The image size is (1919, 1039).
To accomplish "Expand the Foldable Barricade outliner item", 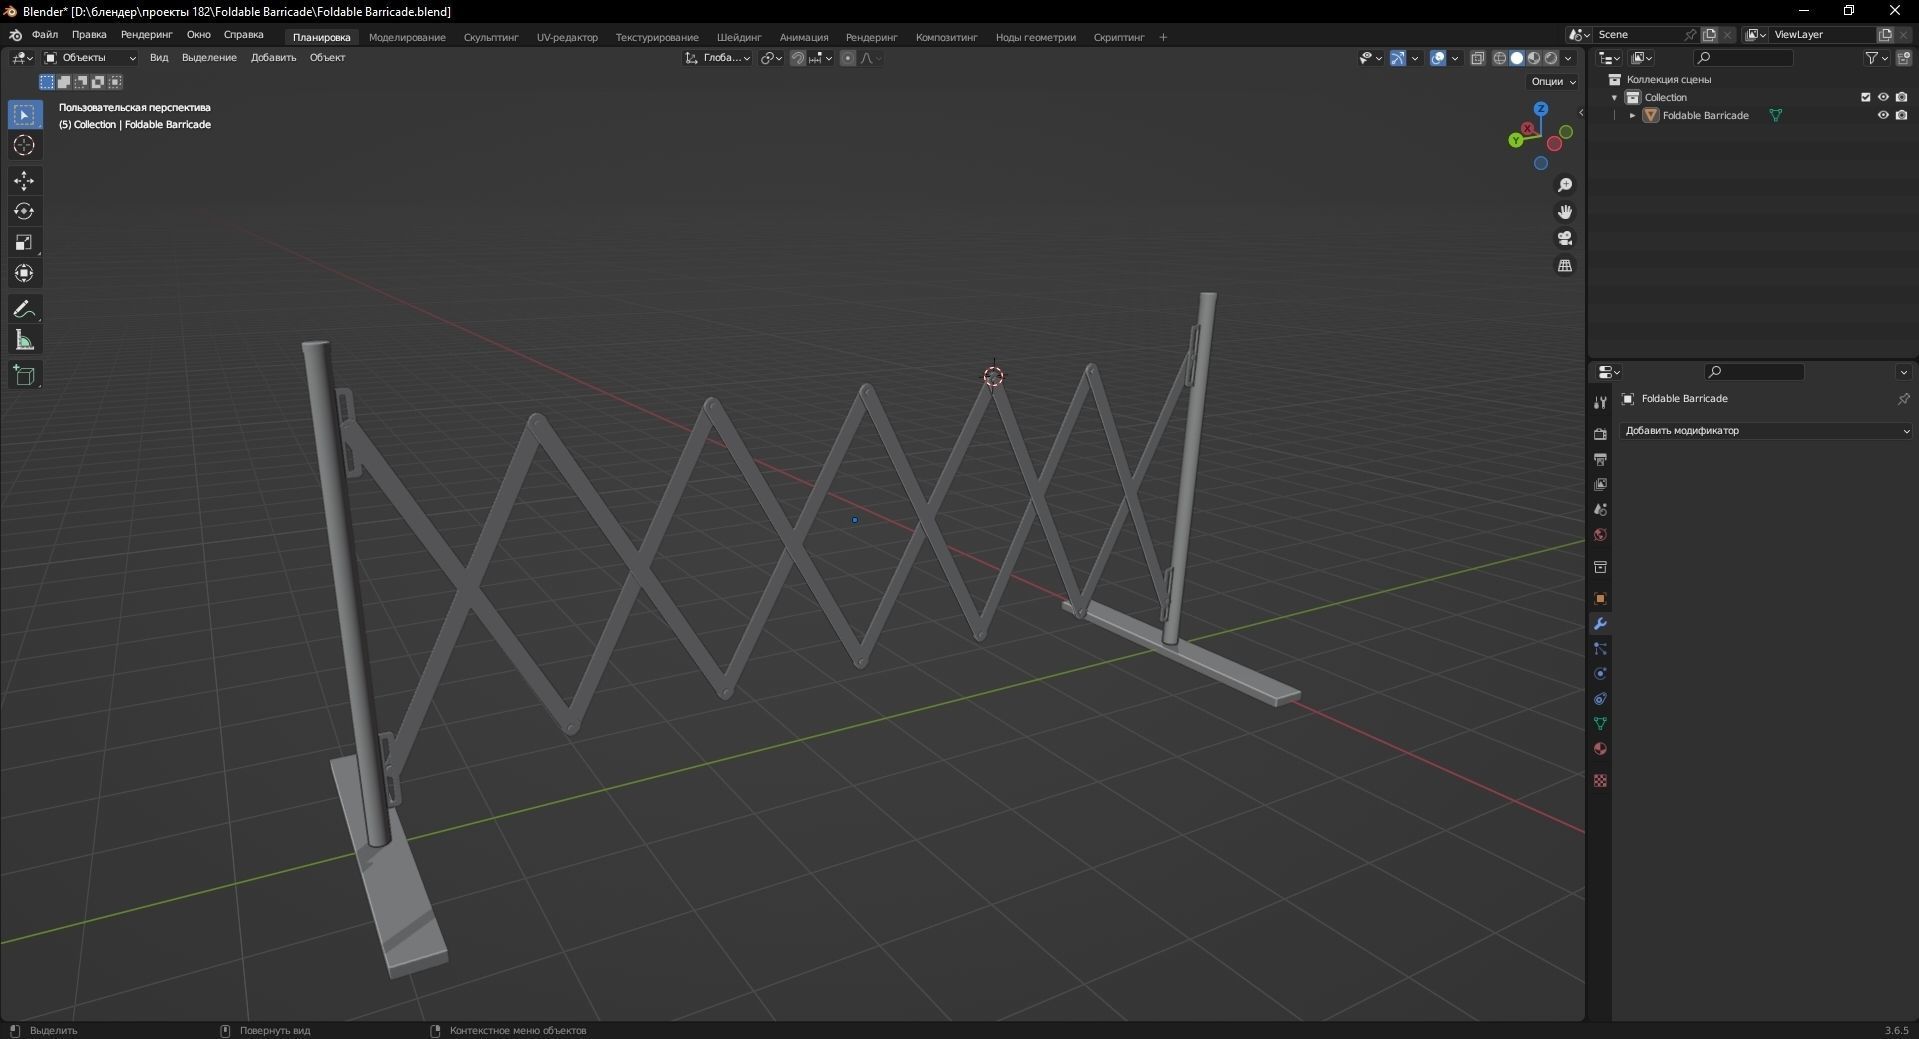I will 1632,115.
